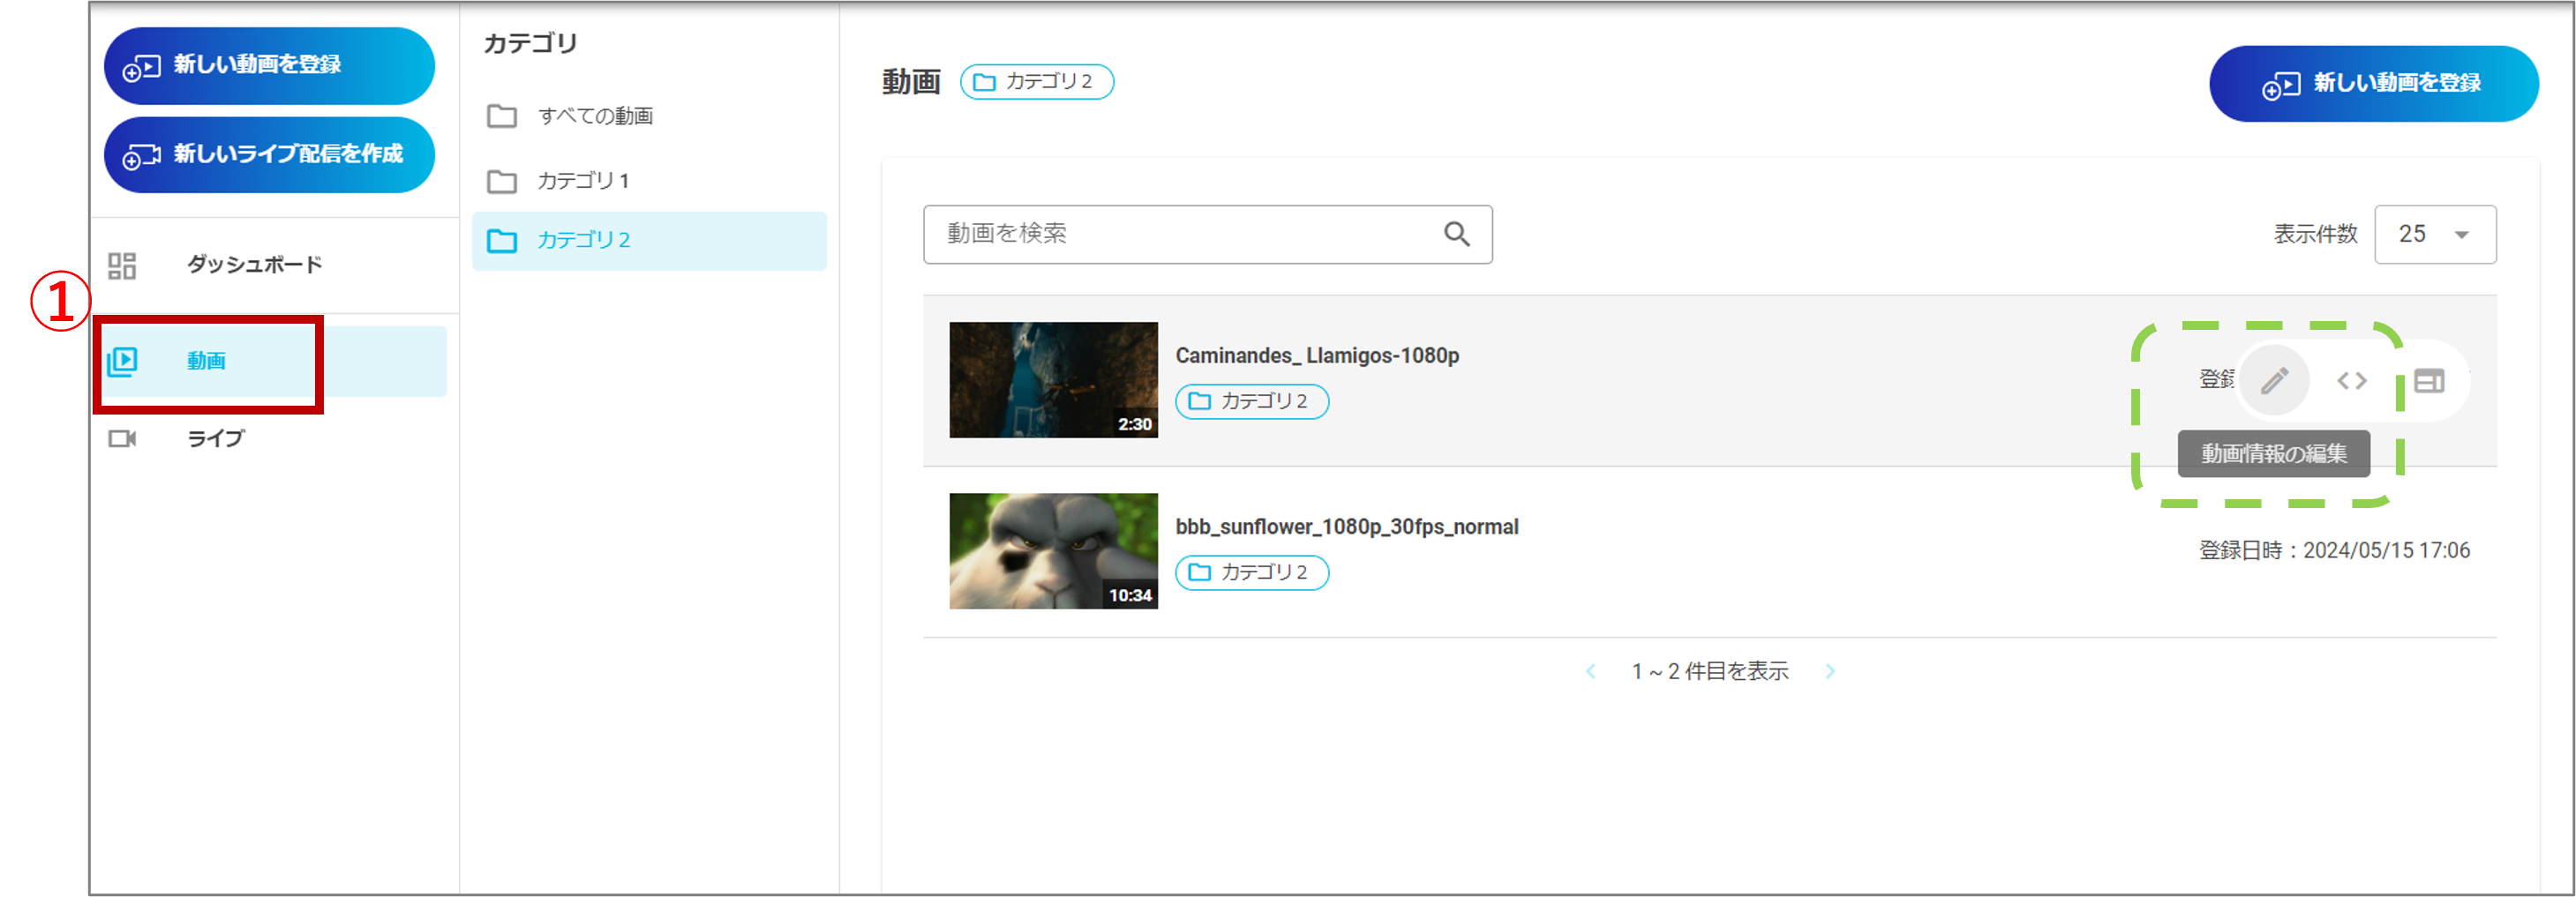Click the player layout icon on Caminandes row
Screen dimensions: 2576x897
[2429, 381]
